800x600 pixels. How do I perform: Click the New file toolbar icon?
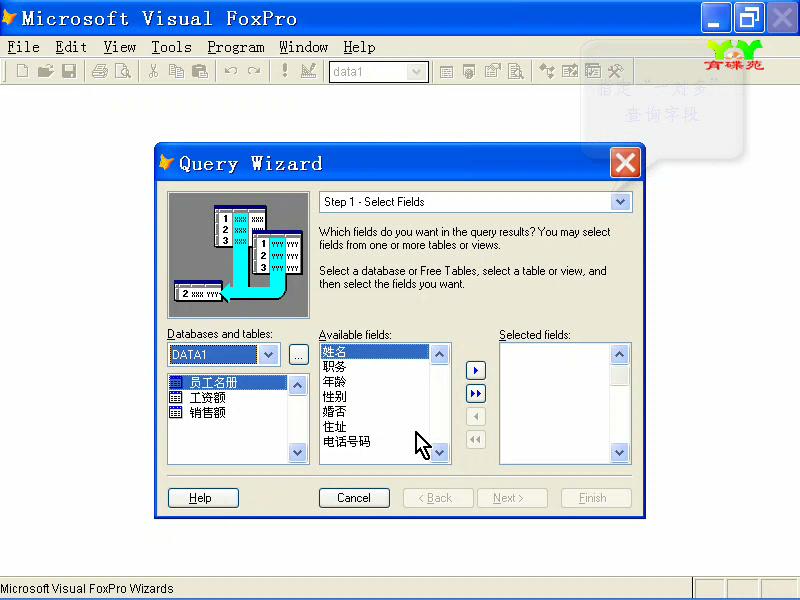22,71
